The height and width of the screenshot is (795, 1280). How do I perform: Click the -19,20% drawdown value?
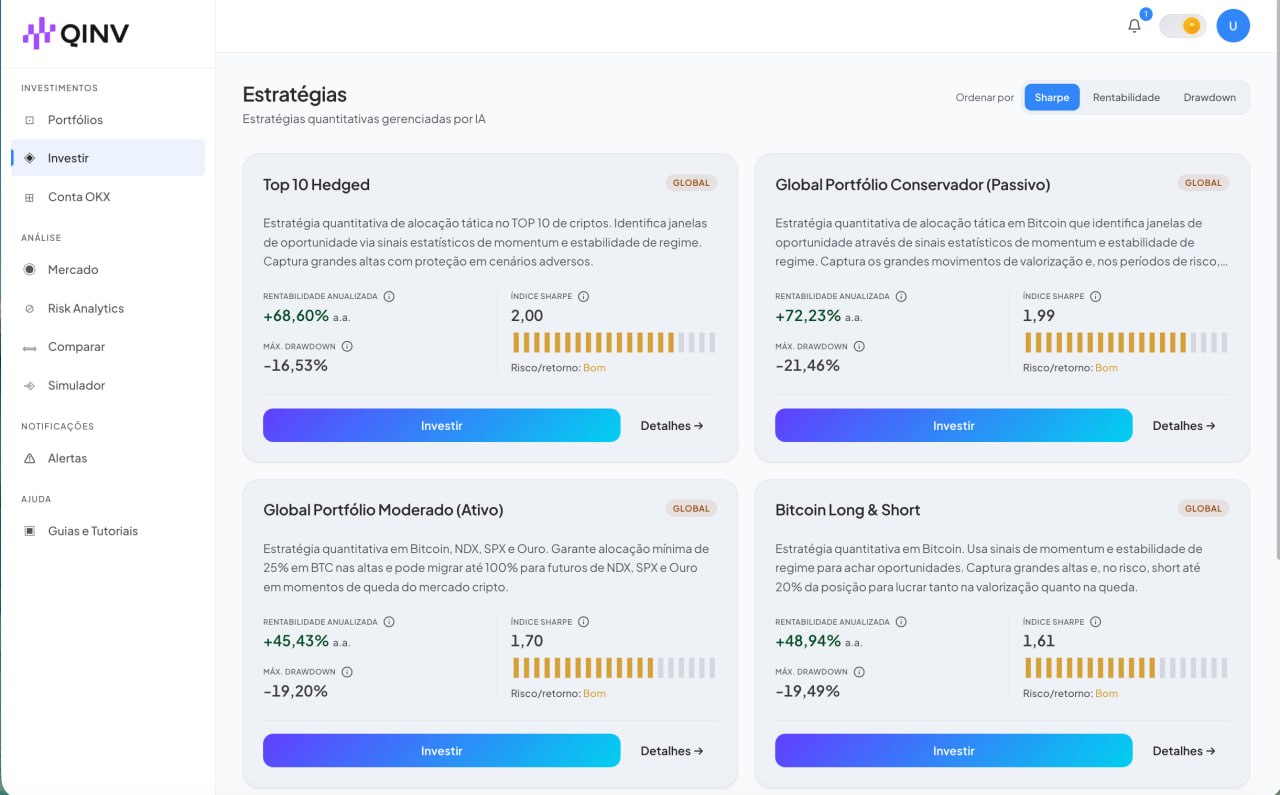click(295, 691)
